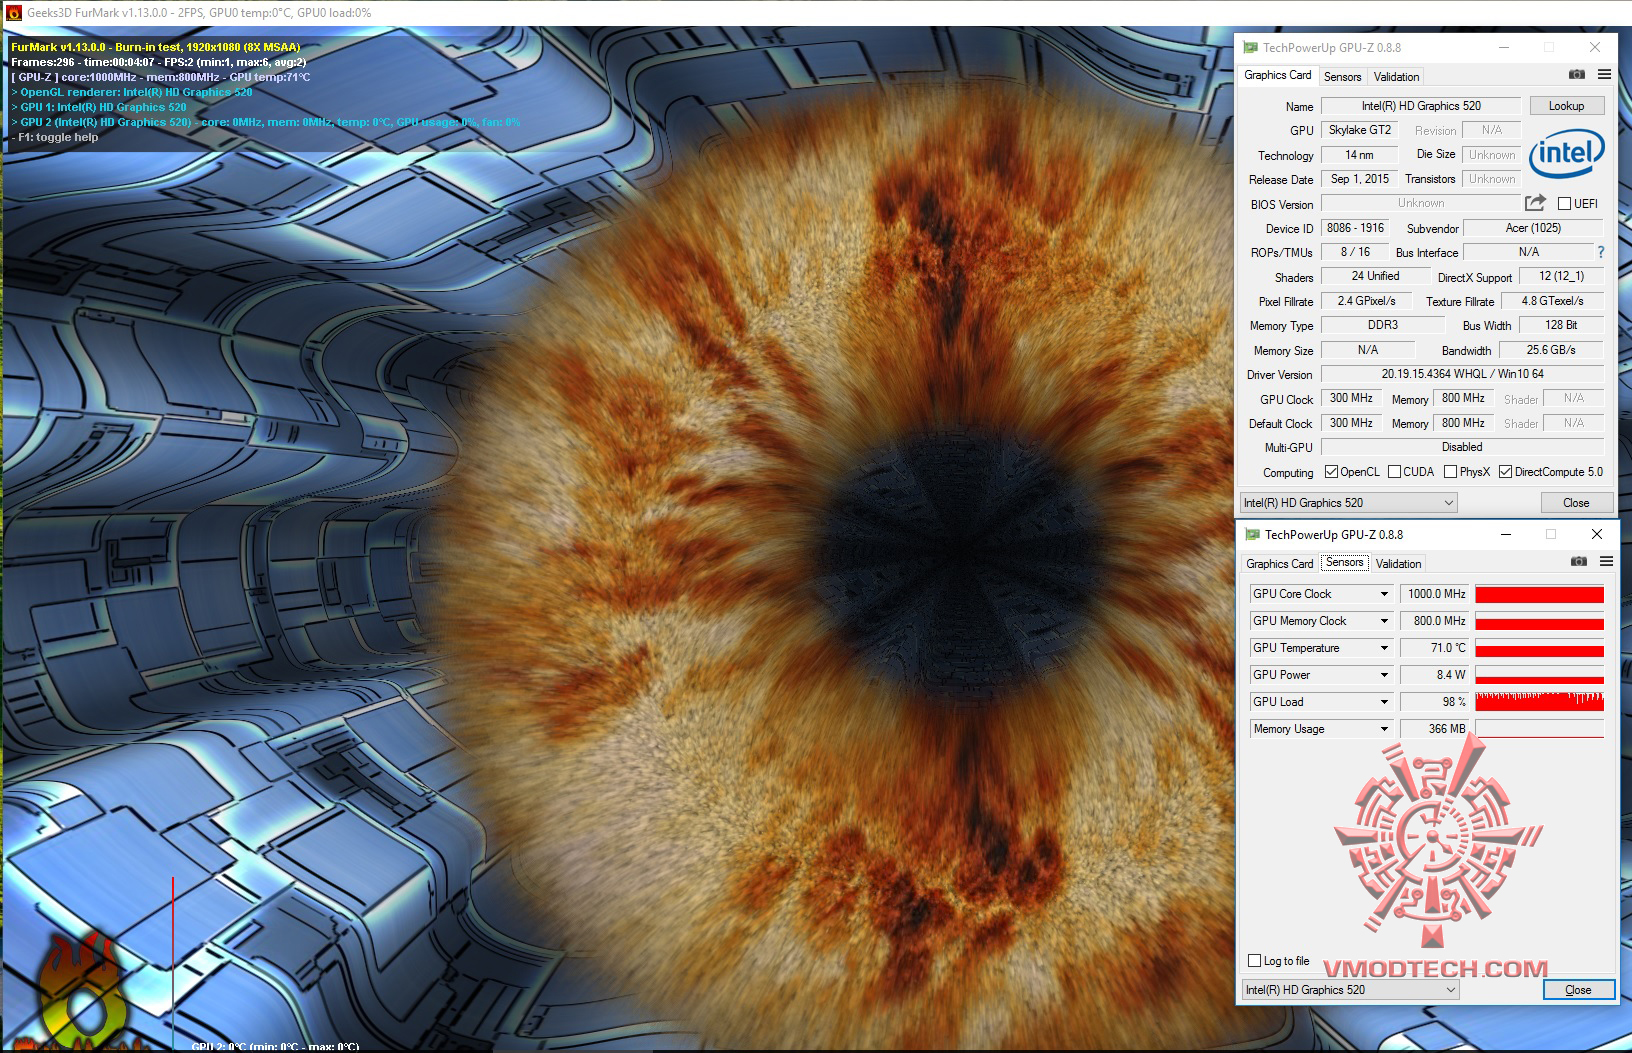The height and width of the screenshot is (1053, 1632).
Task: Close the Sensors GPU-Z window with X
Action: tap(1597, 534)
